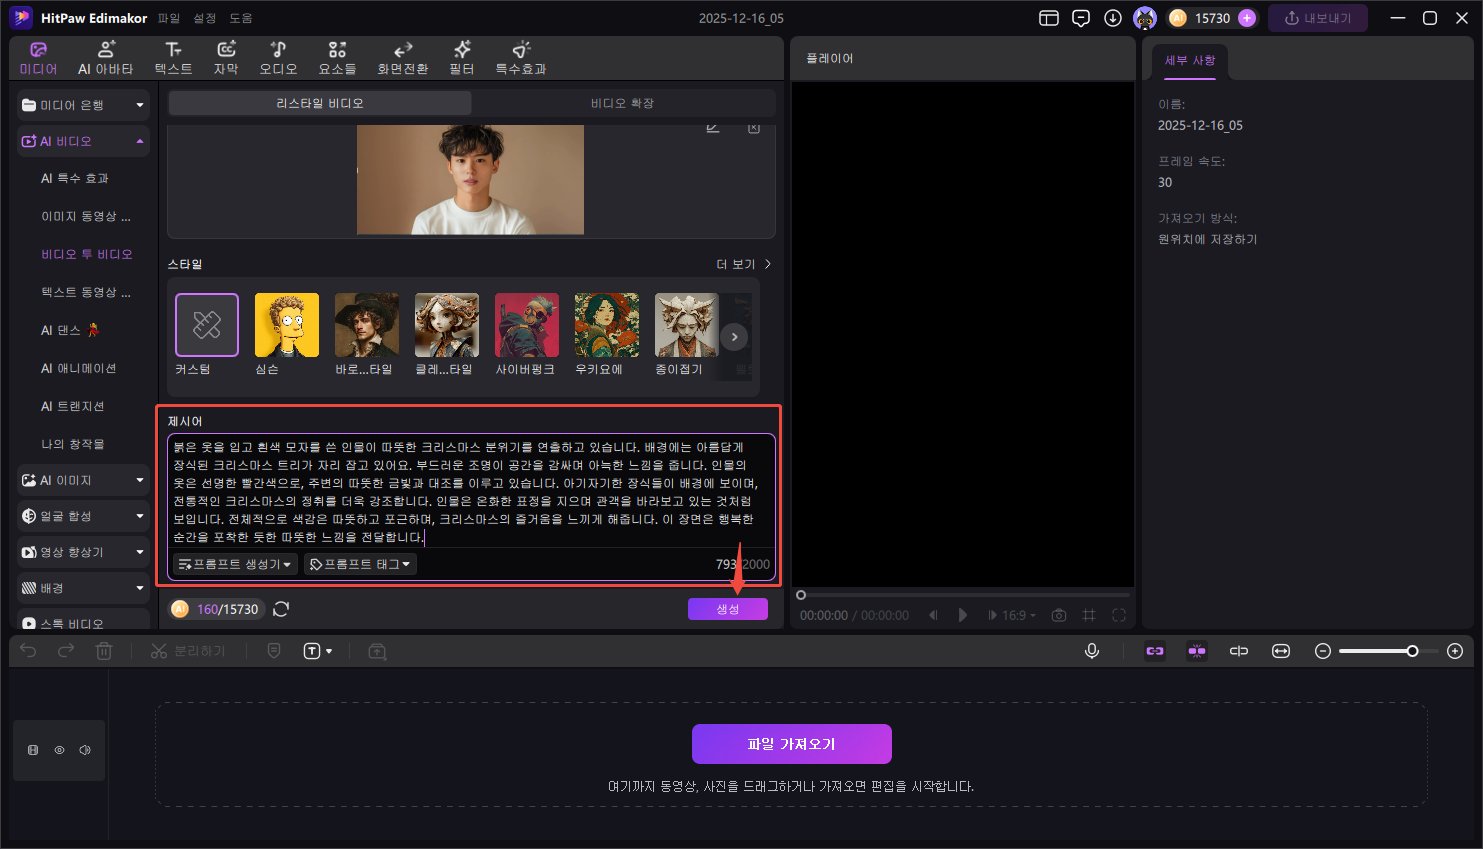Toggle the purple magnetic snap timeline button
The width and height of the screenshot is (1483, 849).
click(x=1155, y=651)
